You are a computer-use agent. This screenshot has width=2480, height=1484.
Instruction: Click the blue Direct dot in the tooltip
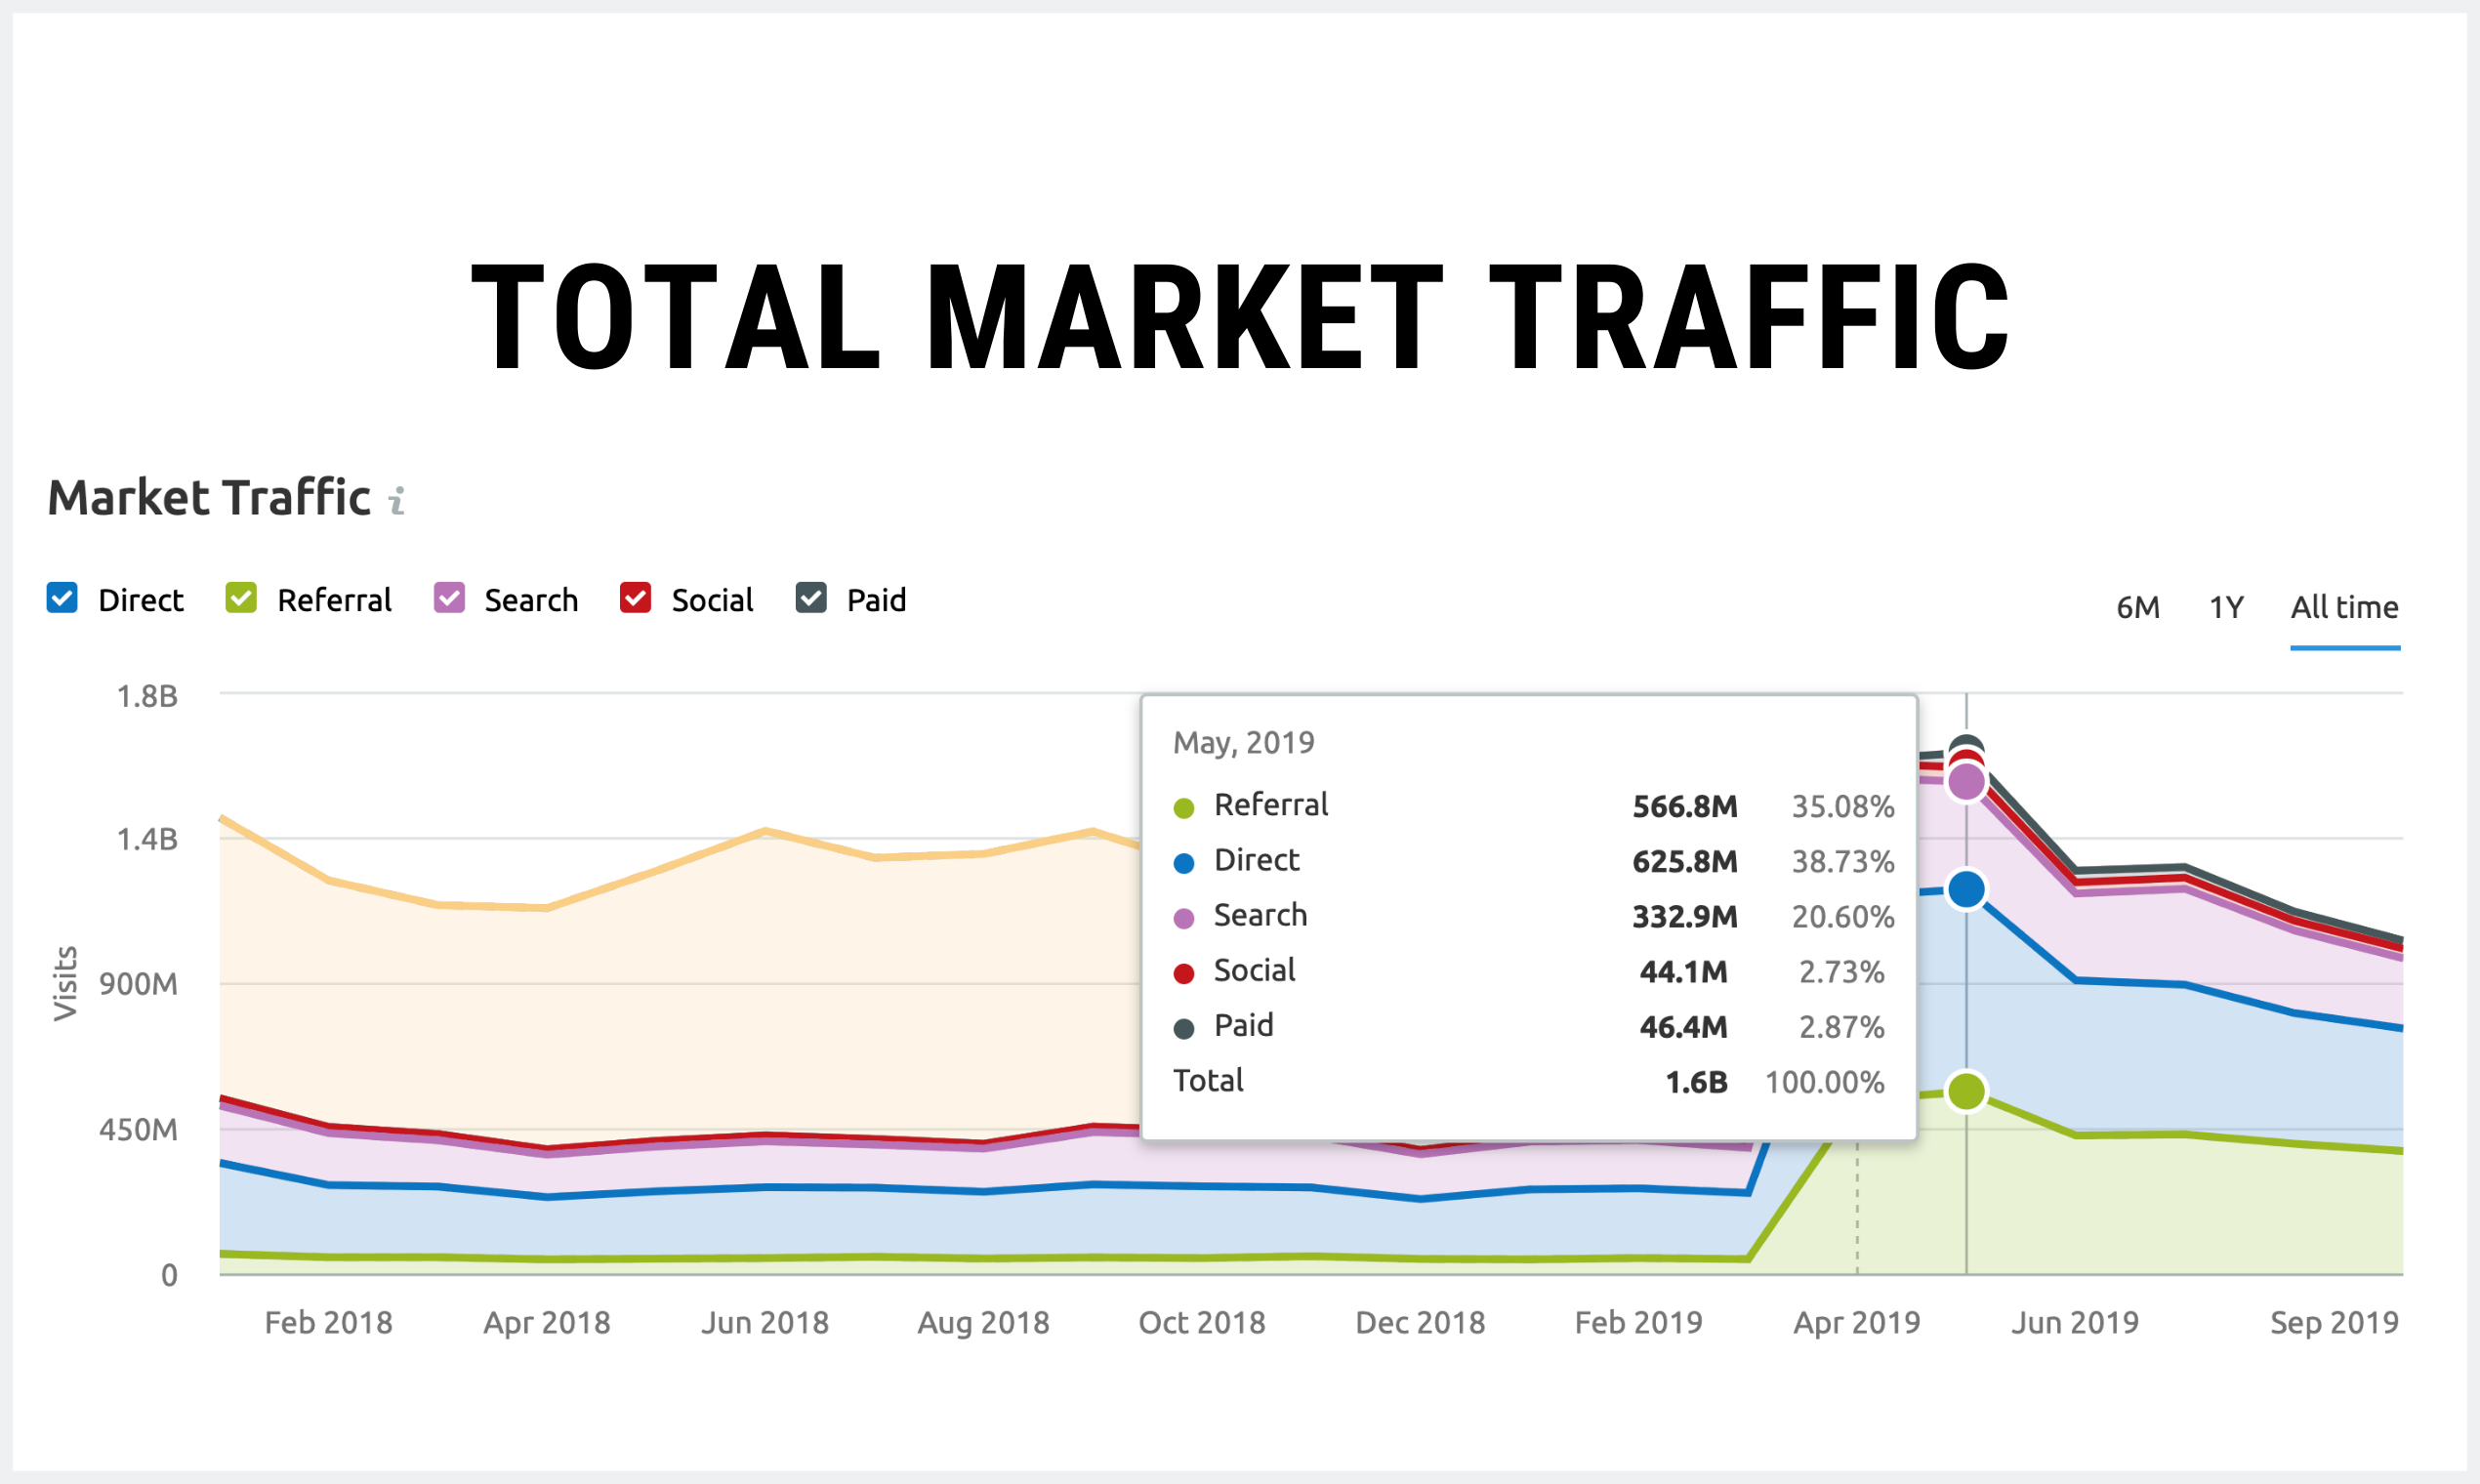tap(1186, 861)
